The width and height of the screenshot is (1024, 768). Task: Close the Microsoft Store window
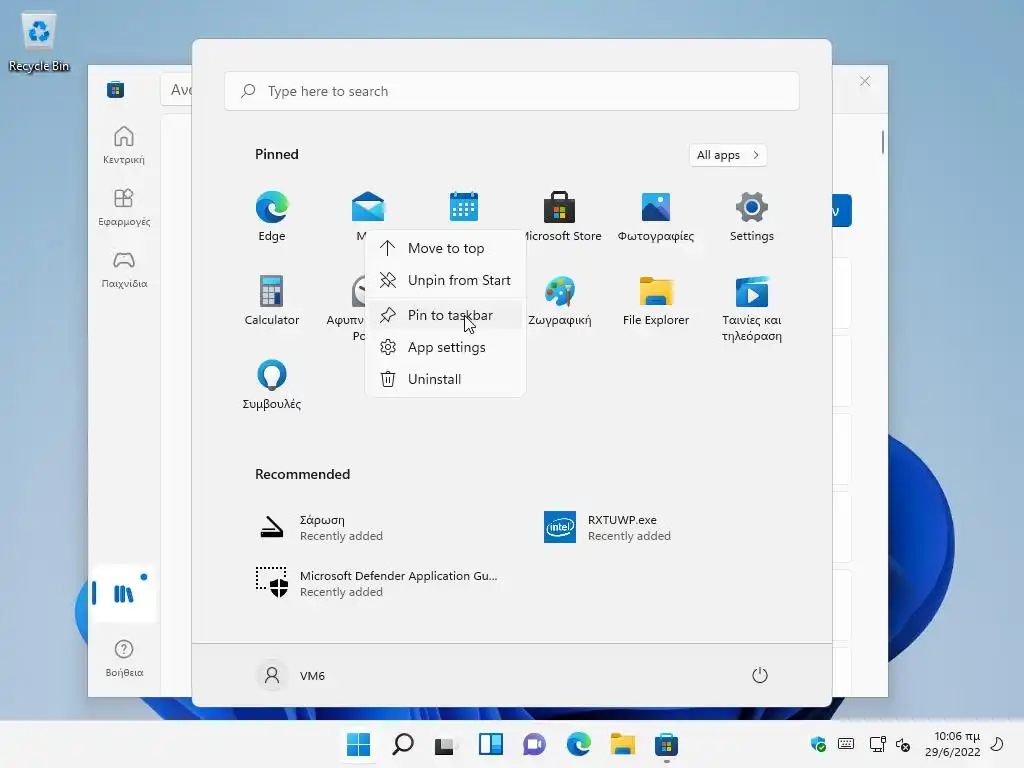865,81
